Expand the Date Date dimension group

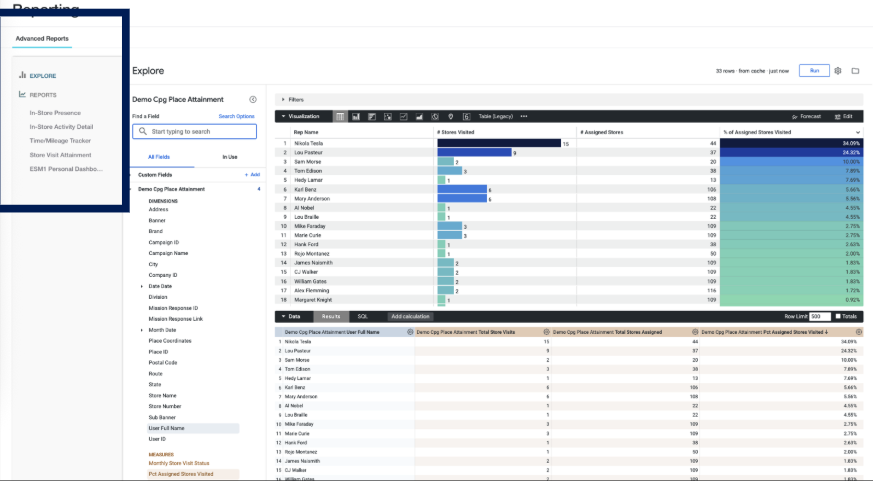pos(141,286)
